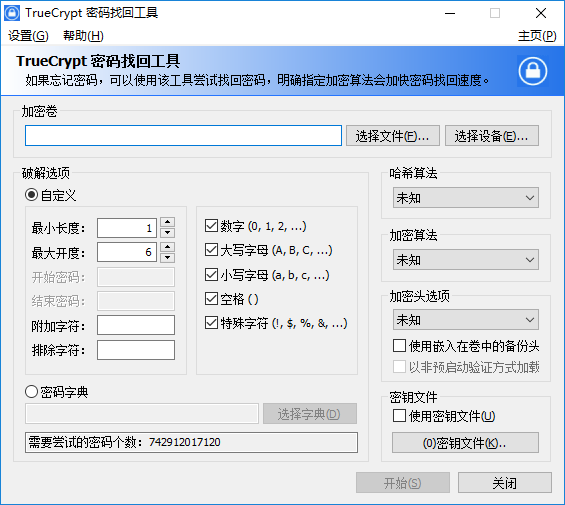Increase minimum length with the up arrow

(168, 222)
